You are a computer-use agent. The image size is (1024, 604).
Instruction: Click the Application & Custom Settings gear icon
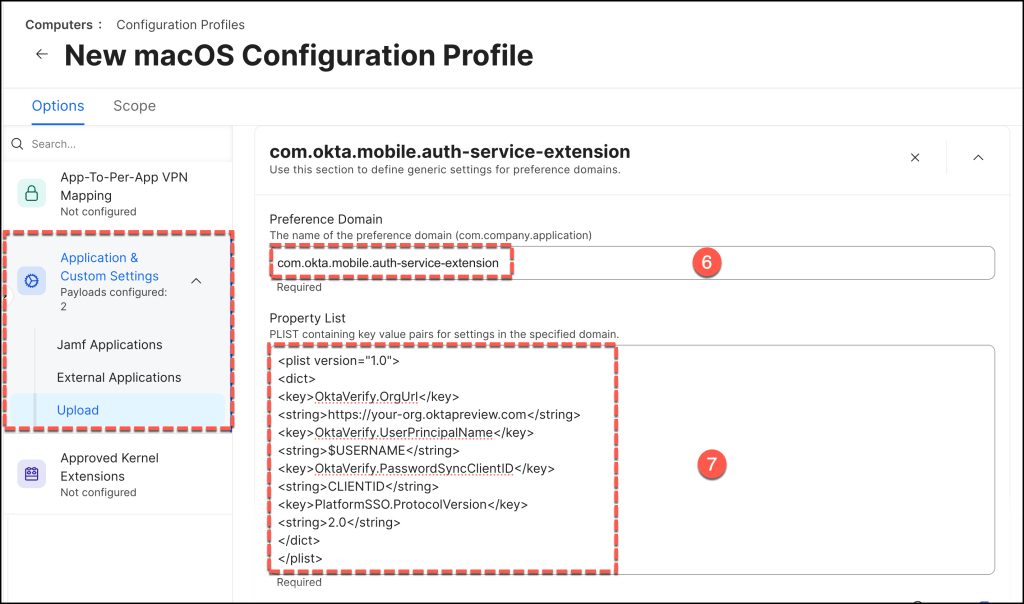click(x=32, y=283)
